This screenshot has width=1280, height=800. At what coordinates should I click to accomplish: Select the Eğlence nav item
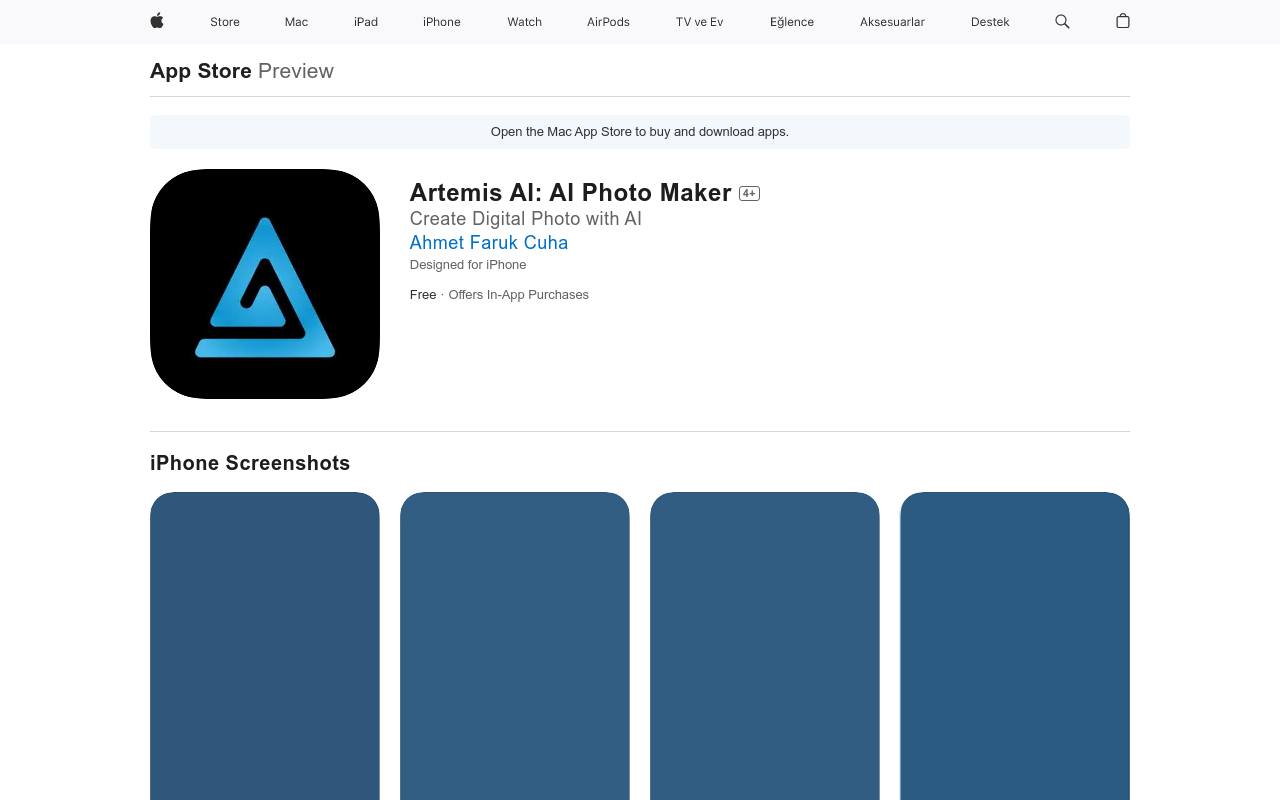coord(792,22)
